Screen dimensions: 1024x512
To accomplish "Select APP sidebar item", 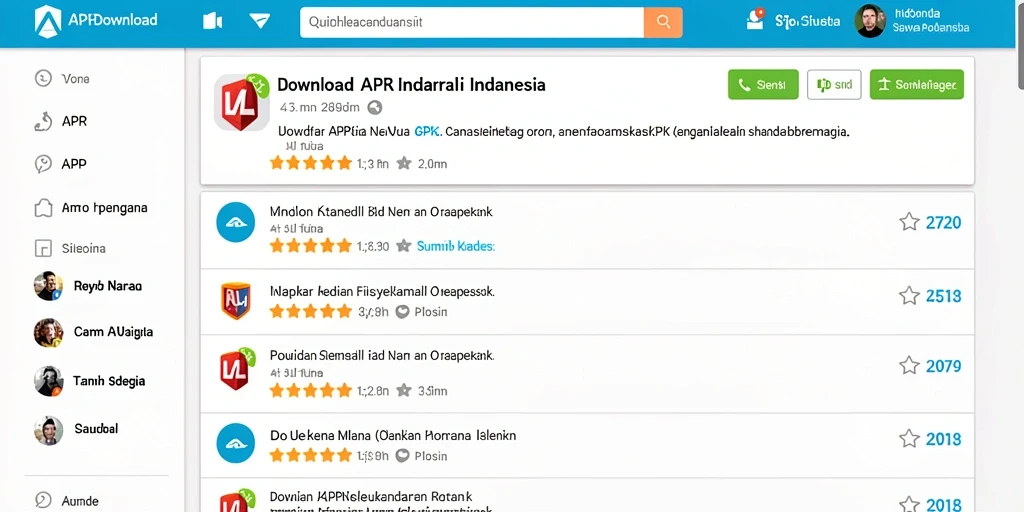I will (74, 164).
